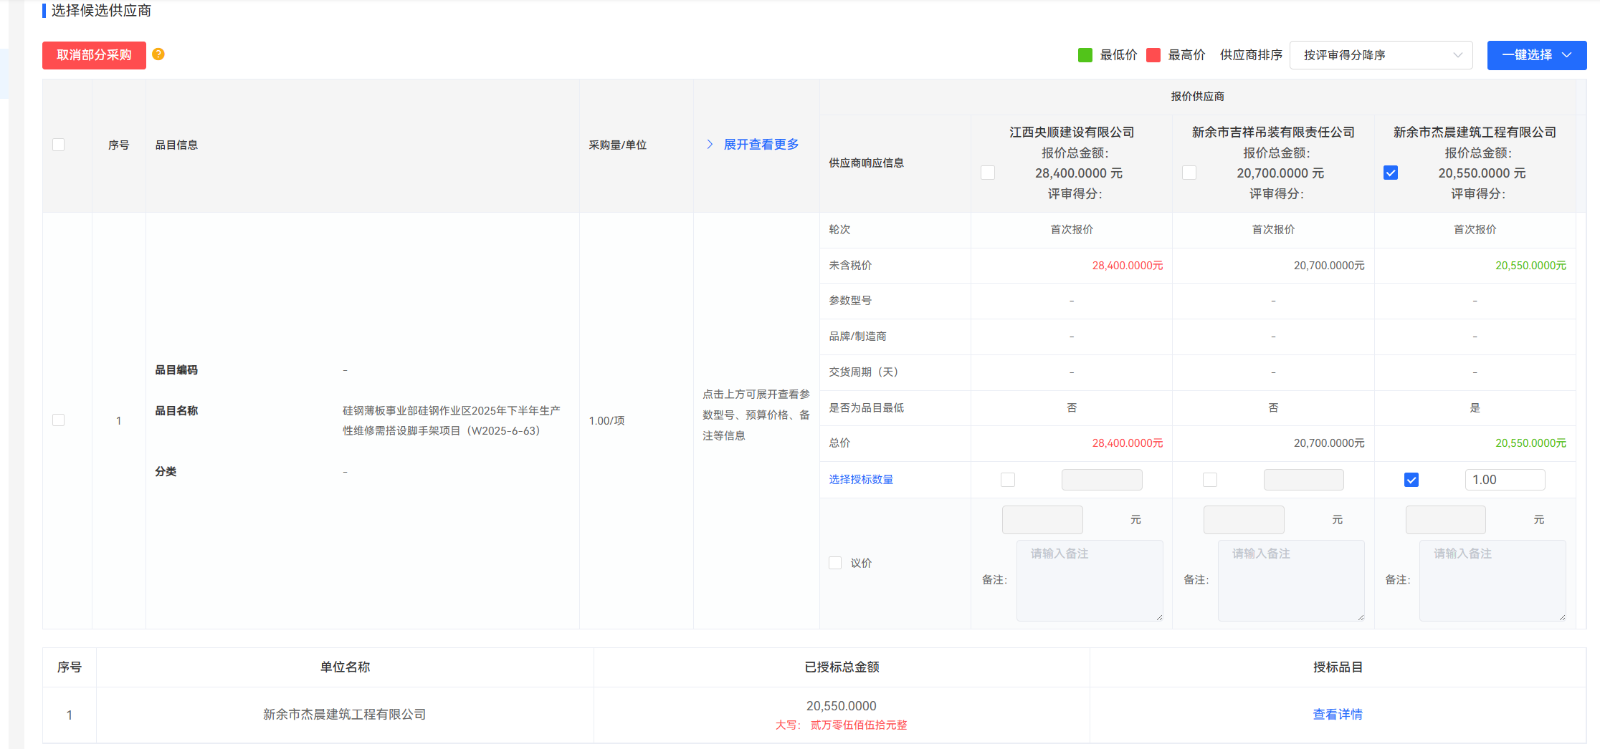Click the 选择候选供应商 section title
The image size is (1600, 749).
click(x=101, y=10)
